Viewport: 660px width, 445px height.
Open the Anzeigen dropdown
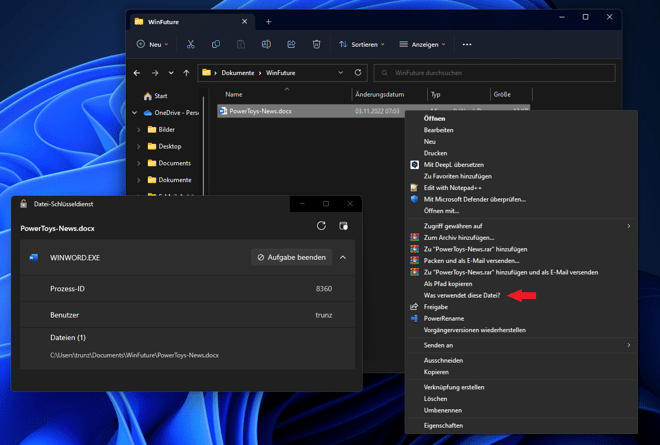tap(423, 44)
